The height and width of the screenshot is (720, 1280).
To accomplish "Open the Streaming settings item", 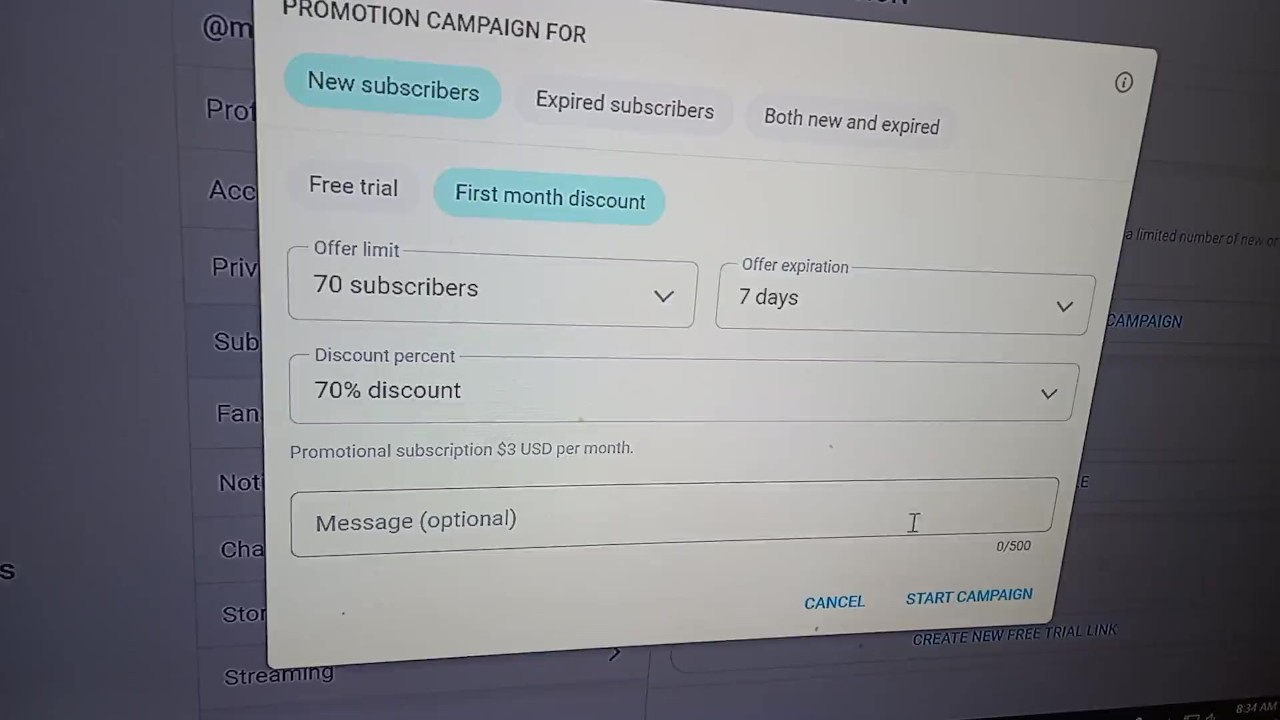I will (278, 675).
